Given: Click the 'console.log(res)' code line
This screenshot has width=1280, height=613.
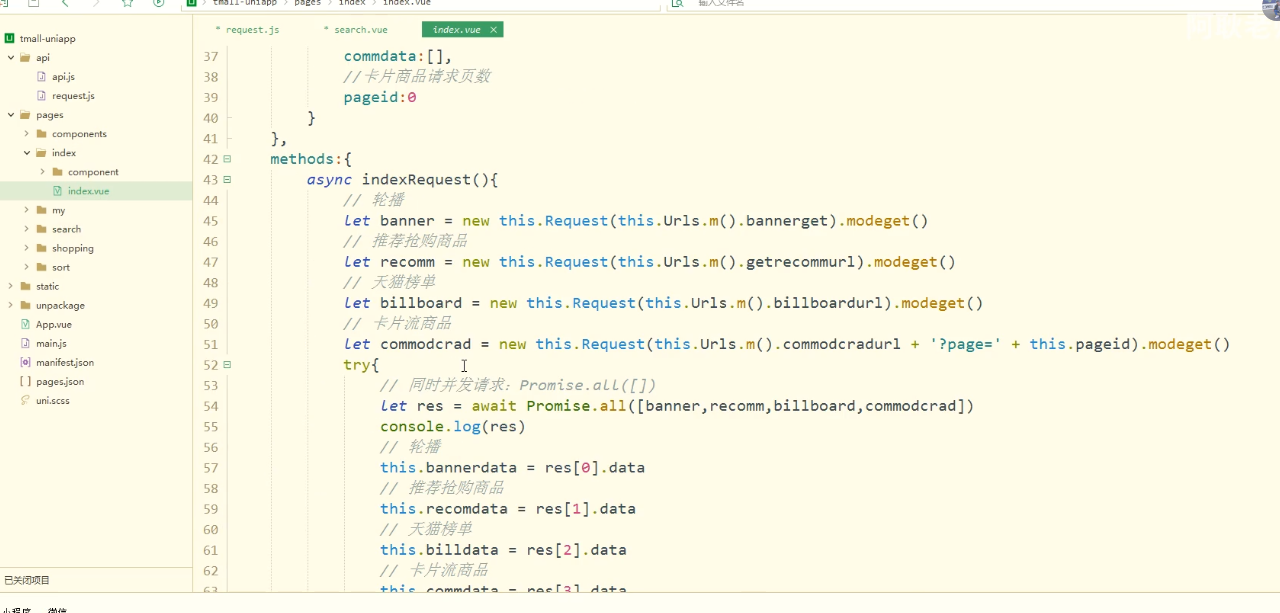Looking at the screenshot, I should pyautogui.click(x=453, y=427).
